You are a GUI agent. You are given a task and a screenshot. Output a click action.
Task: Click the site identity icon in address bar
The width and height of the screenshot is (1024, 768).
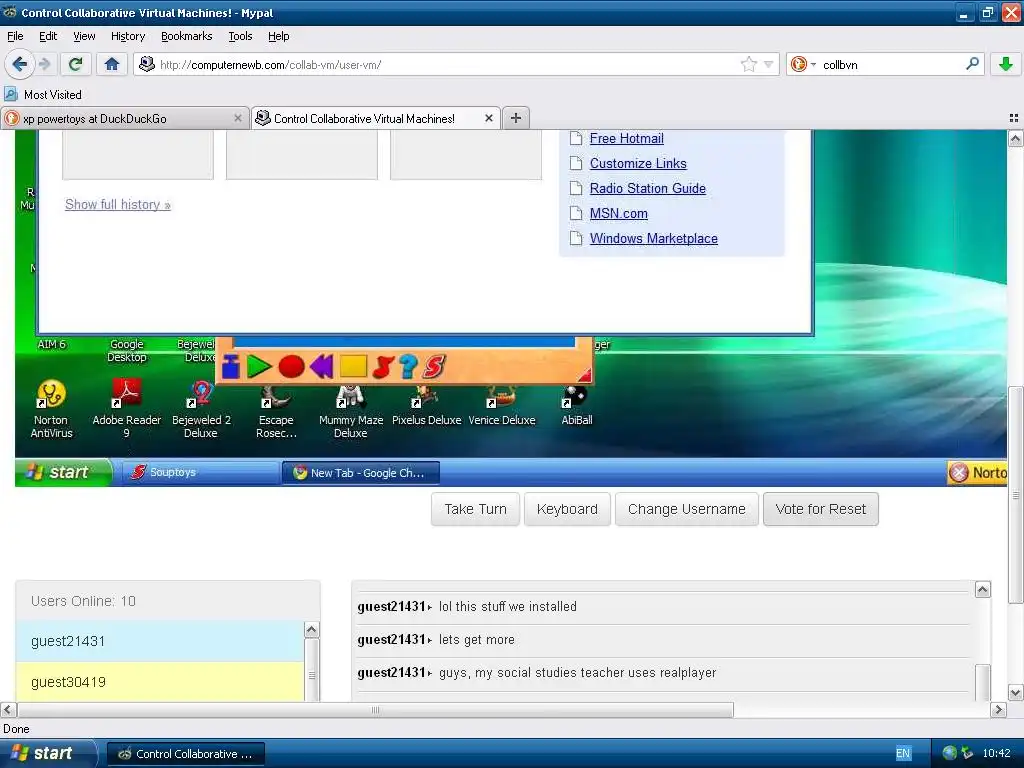click(x=147, y=64)
